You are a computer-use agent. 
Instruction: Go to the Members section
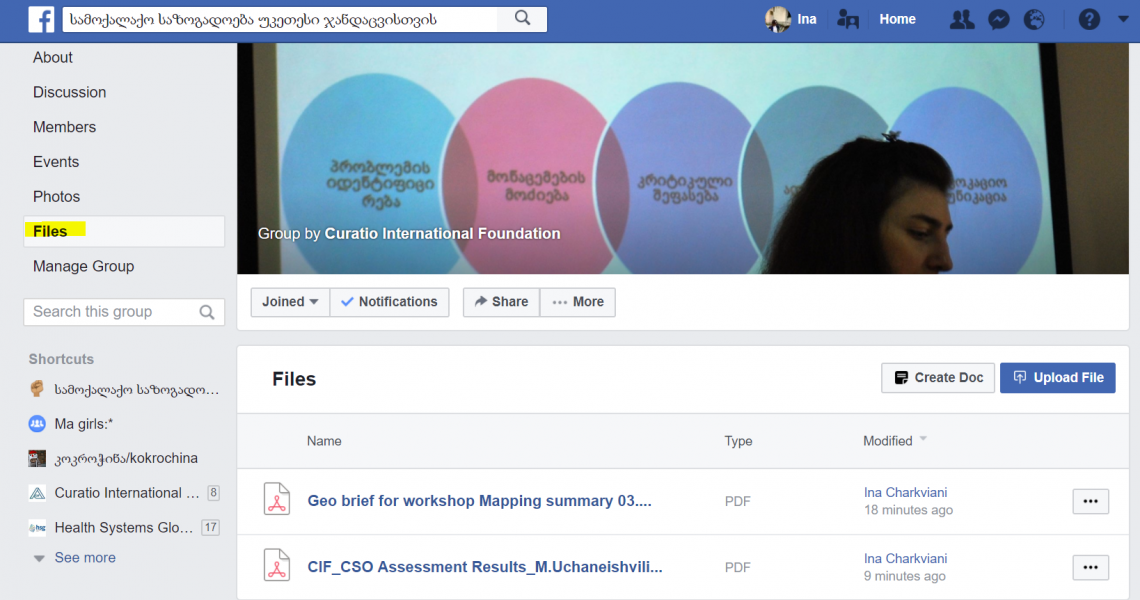tap(64, 127)
